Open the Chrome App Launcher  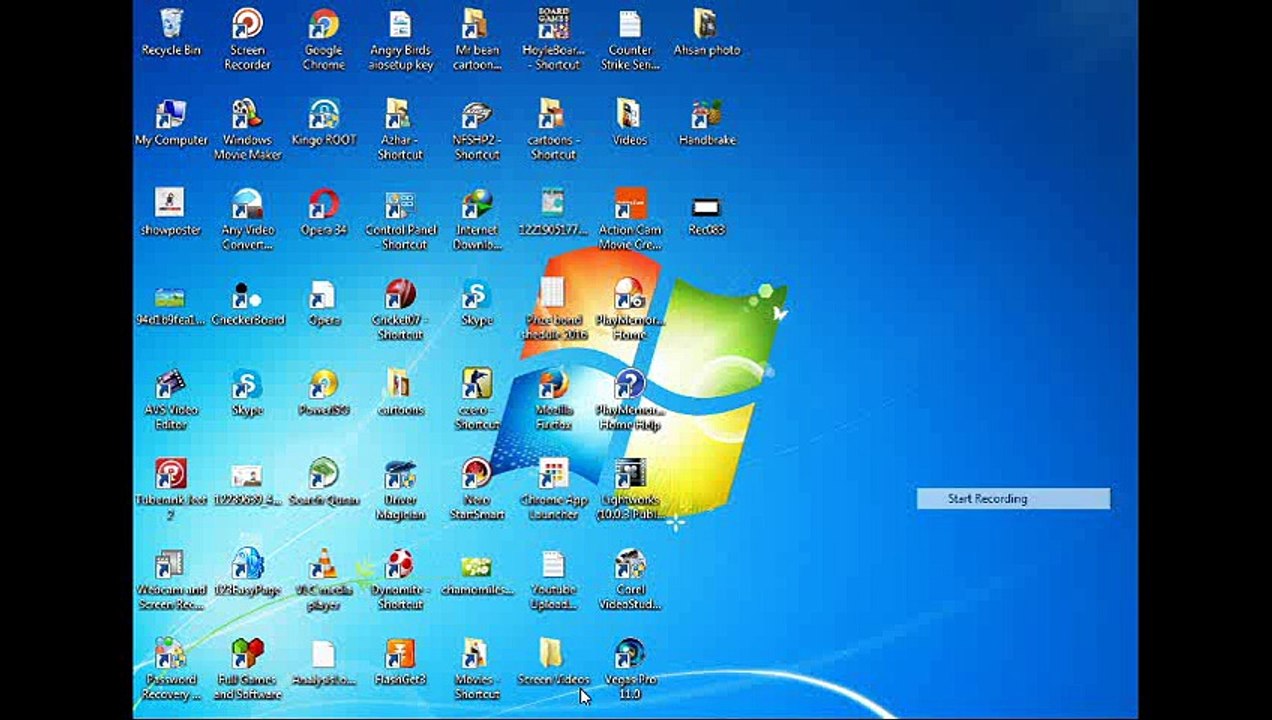(553, 489)
